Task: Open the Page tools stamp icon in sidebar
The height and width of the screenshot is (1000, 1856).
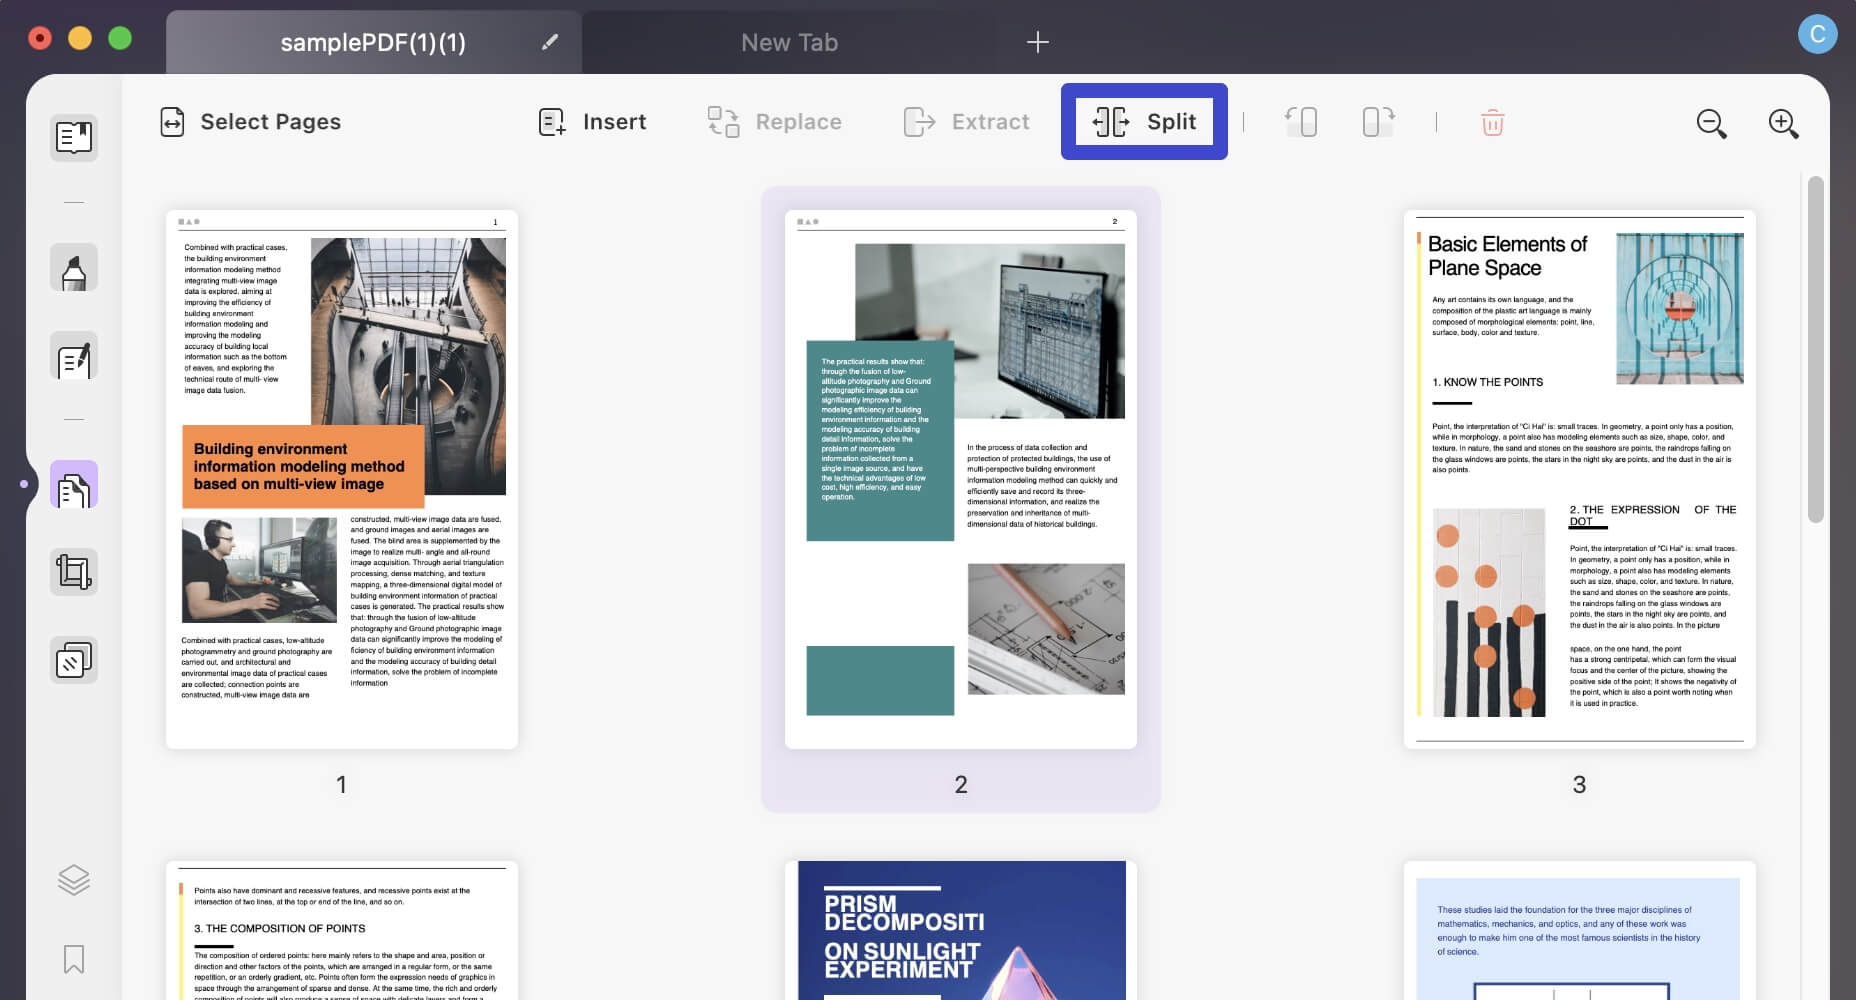Action: 74,660
